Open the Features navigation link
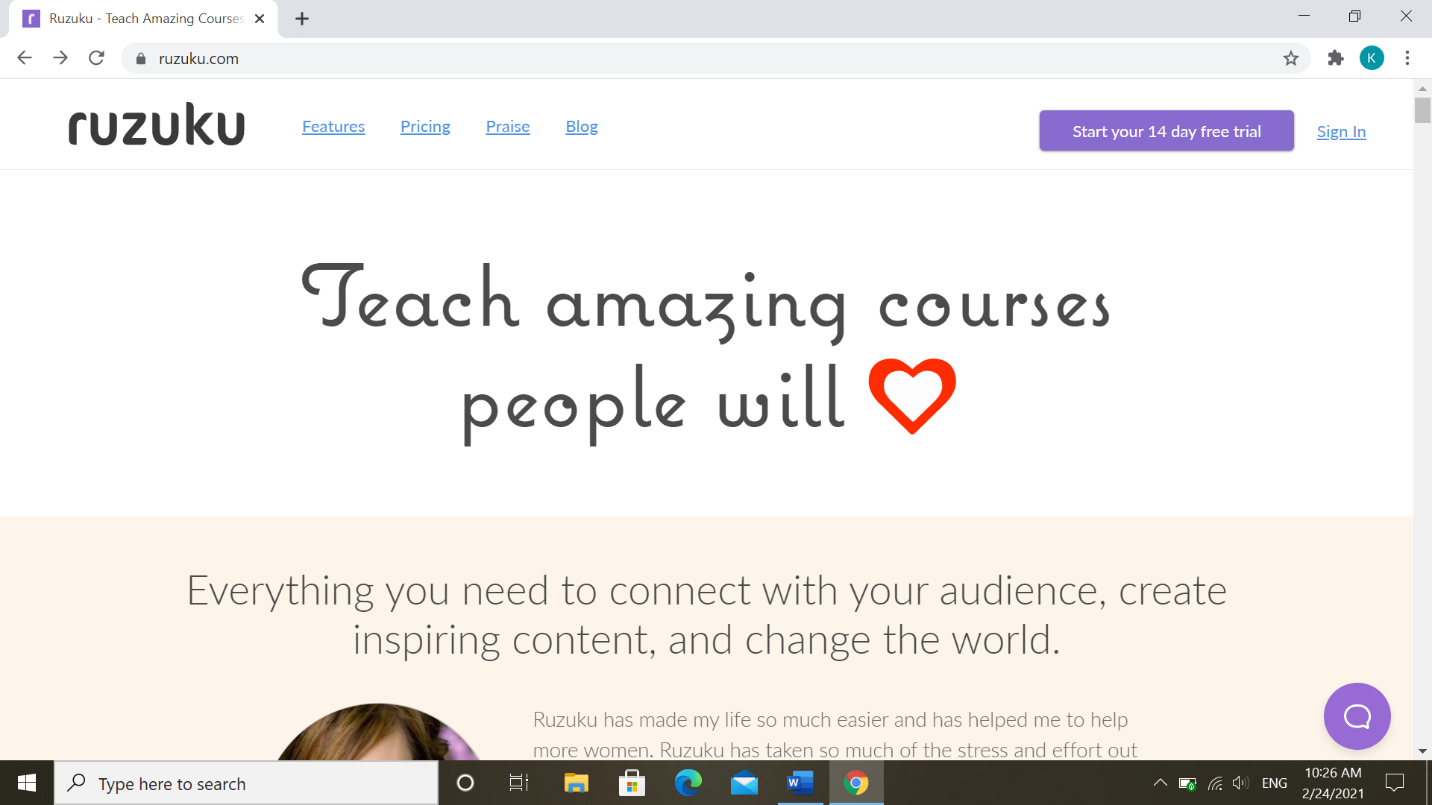 (x=333, y=127)
